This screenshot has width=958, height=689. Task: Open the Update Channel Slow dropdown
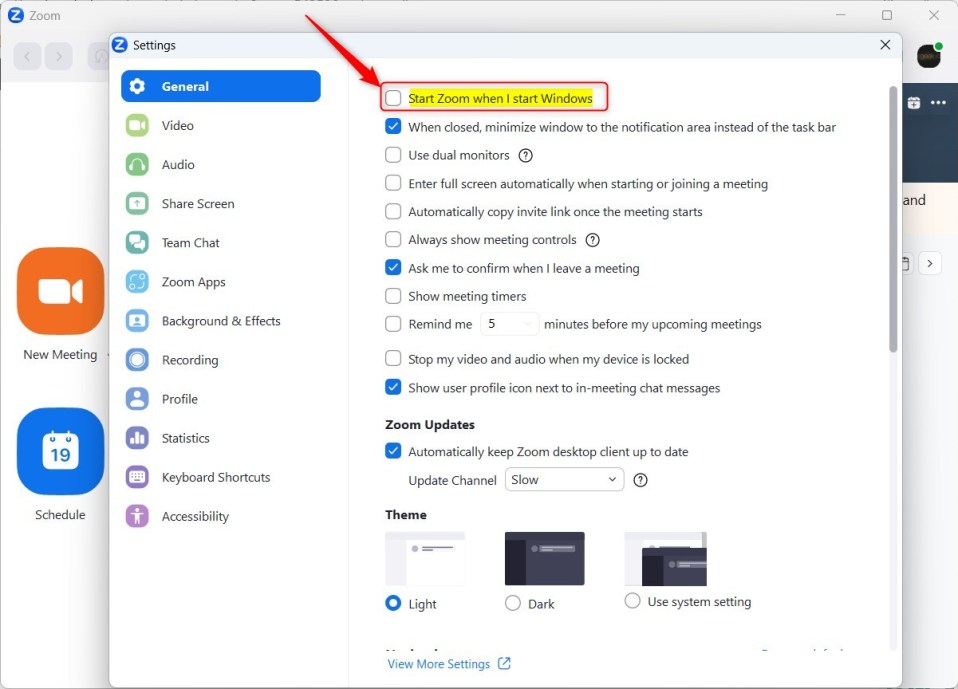pyautogui.click(x=565, y=480)
